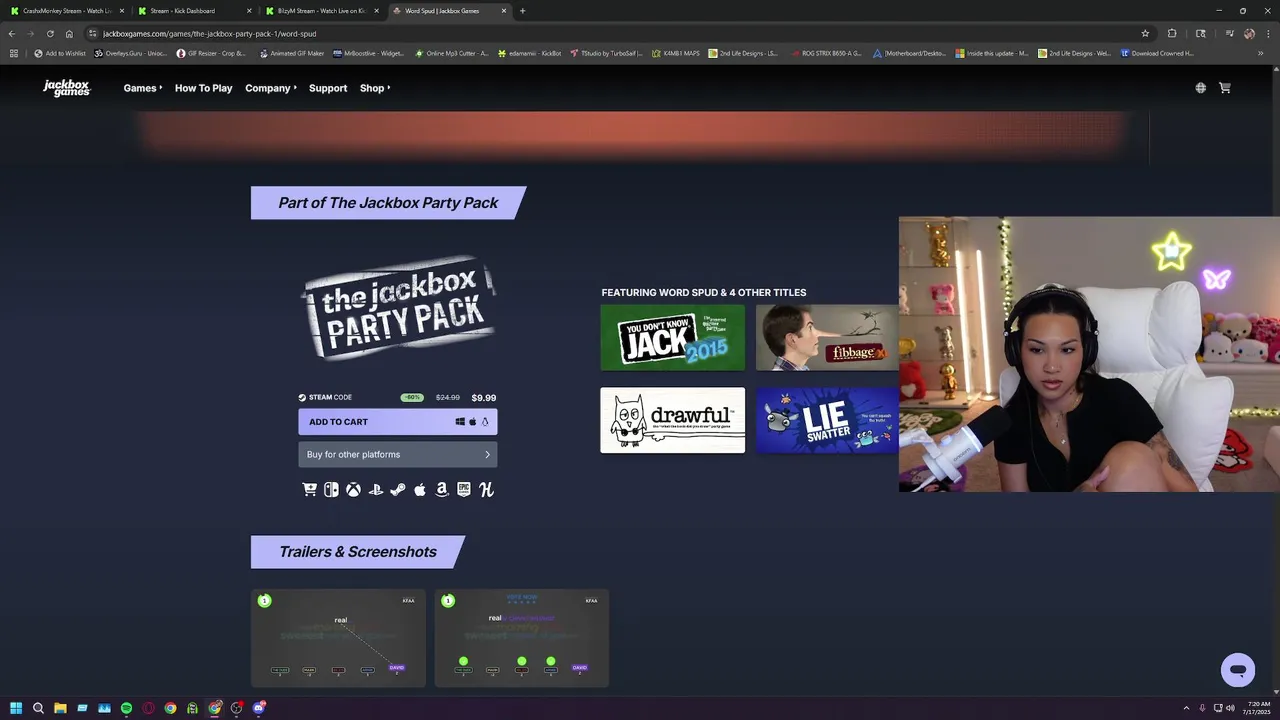
Task: Bookmark this page with the star icon
Action: coord(1145,33)
